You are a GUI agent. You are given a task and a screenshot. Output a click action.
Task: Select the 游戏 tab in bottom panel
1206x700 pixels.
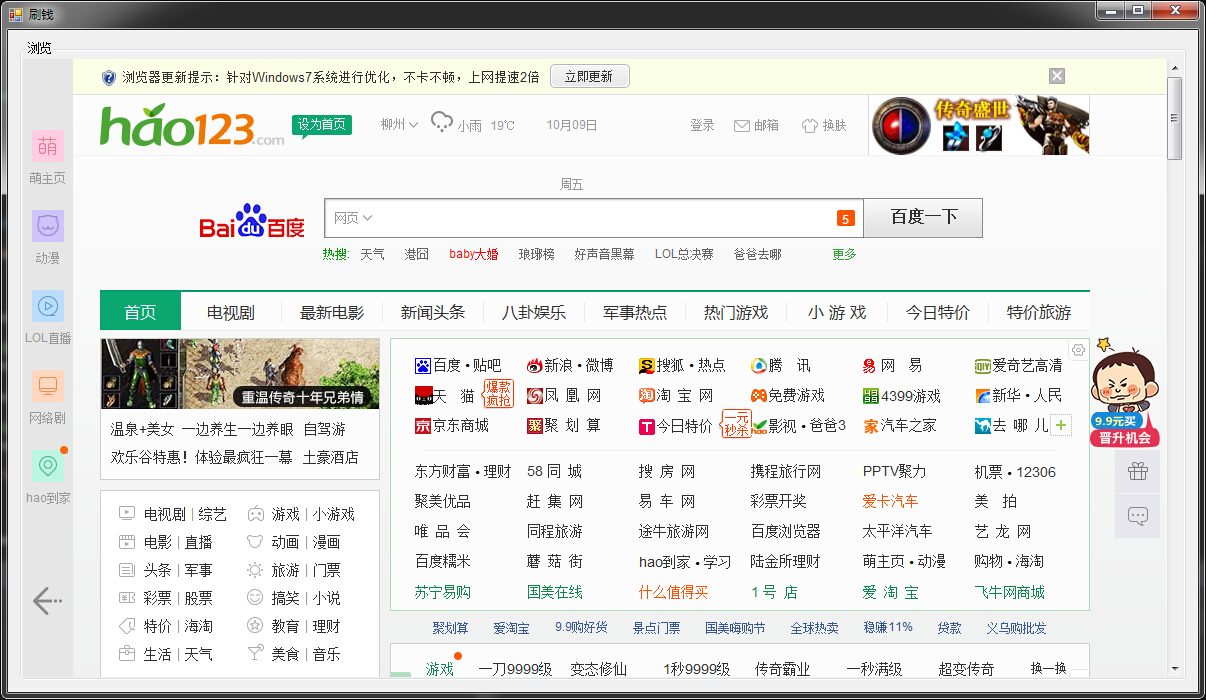pos(440,669)
